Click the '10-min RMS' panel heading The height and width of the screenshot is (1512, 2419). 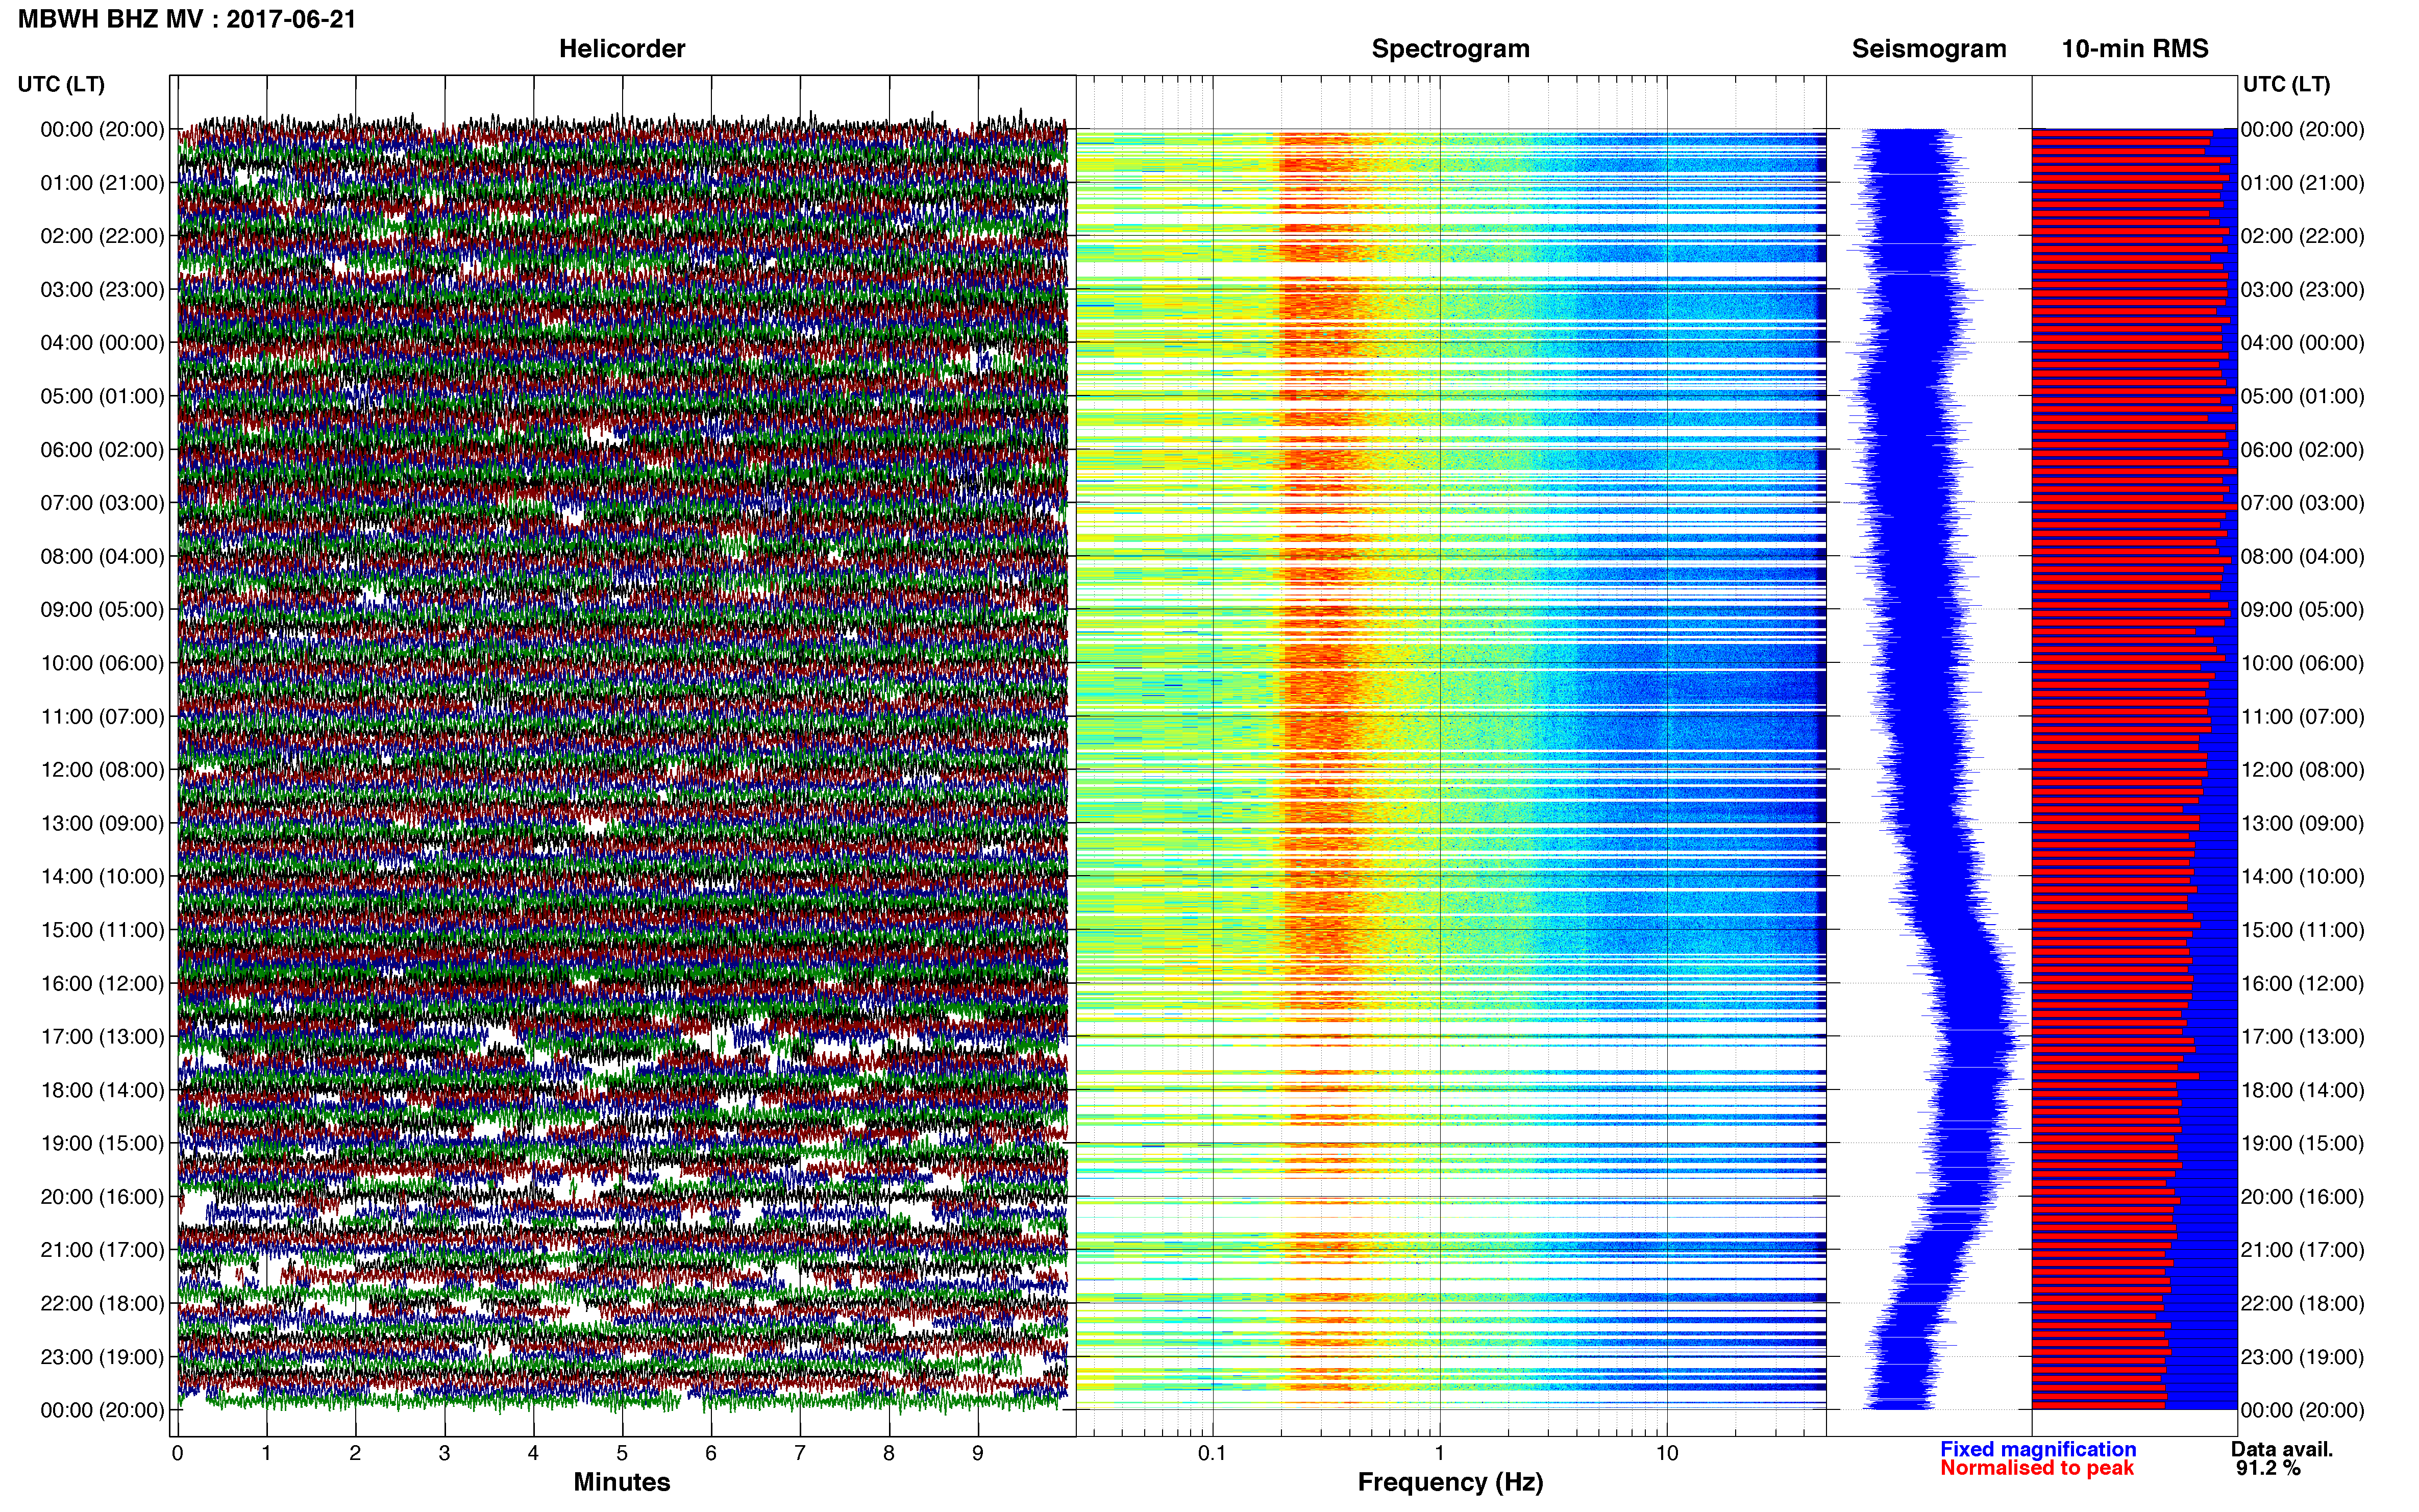pos(2135,48)
